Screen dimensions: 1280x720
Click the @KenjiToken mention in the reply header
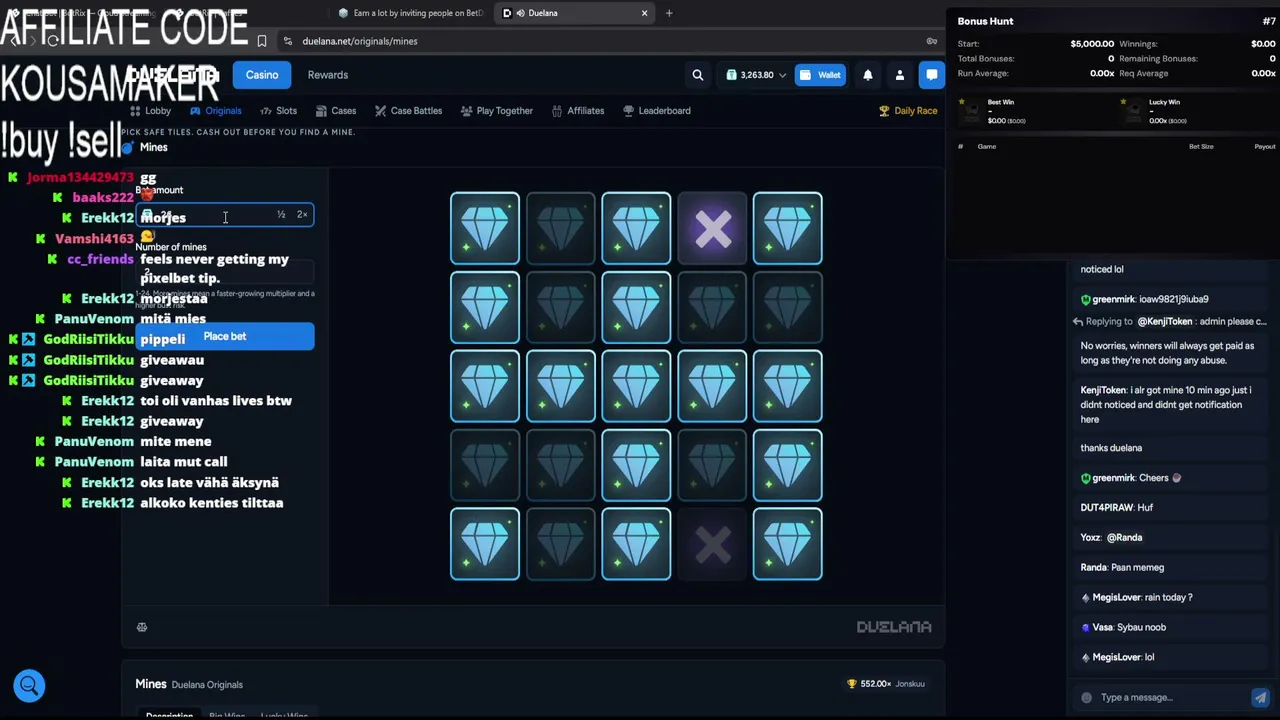(1165, 322)
